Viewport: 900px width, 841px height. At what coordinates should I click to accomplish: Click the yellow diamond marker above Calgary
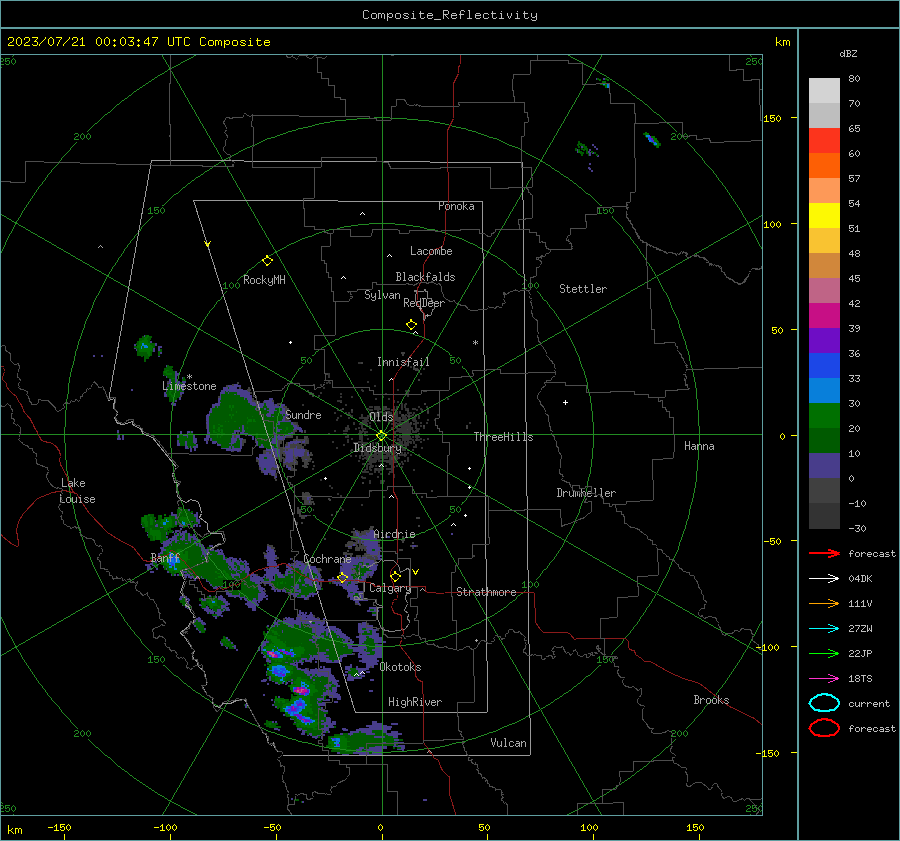click(x=395, y=576)
